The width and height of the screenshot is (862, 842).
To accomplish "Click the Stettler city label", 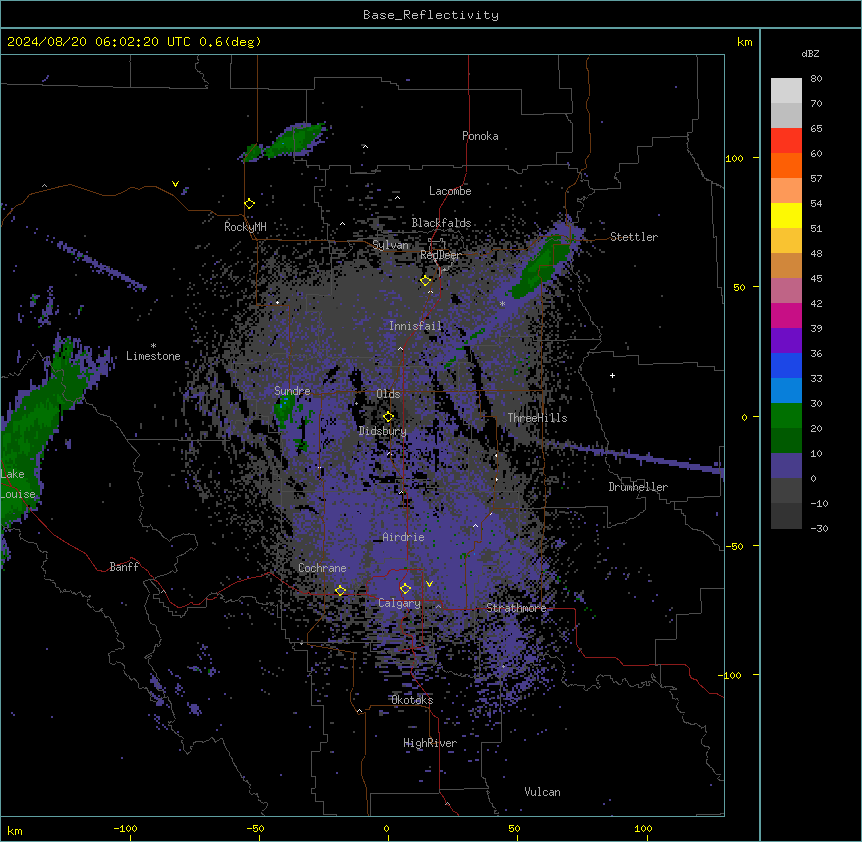I will click(x=634, y=237).
